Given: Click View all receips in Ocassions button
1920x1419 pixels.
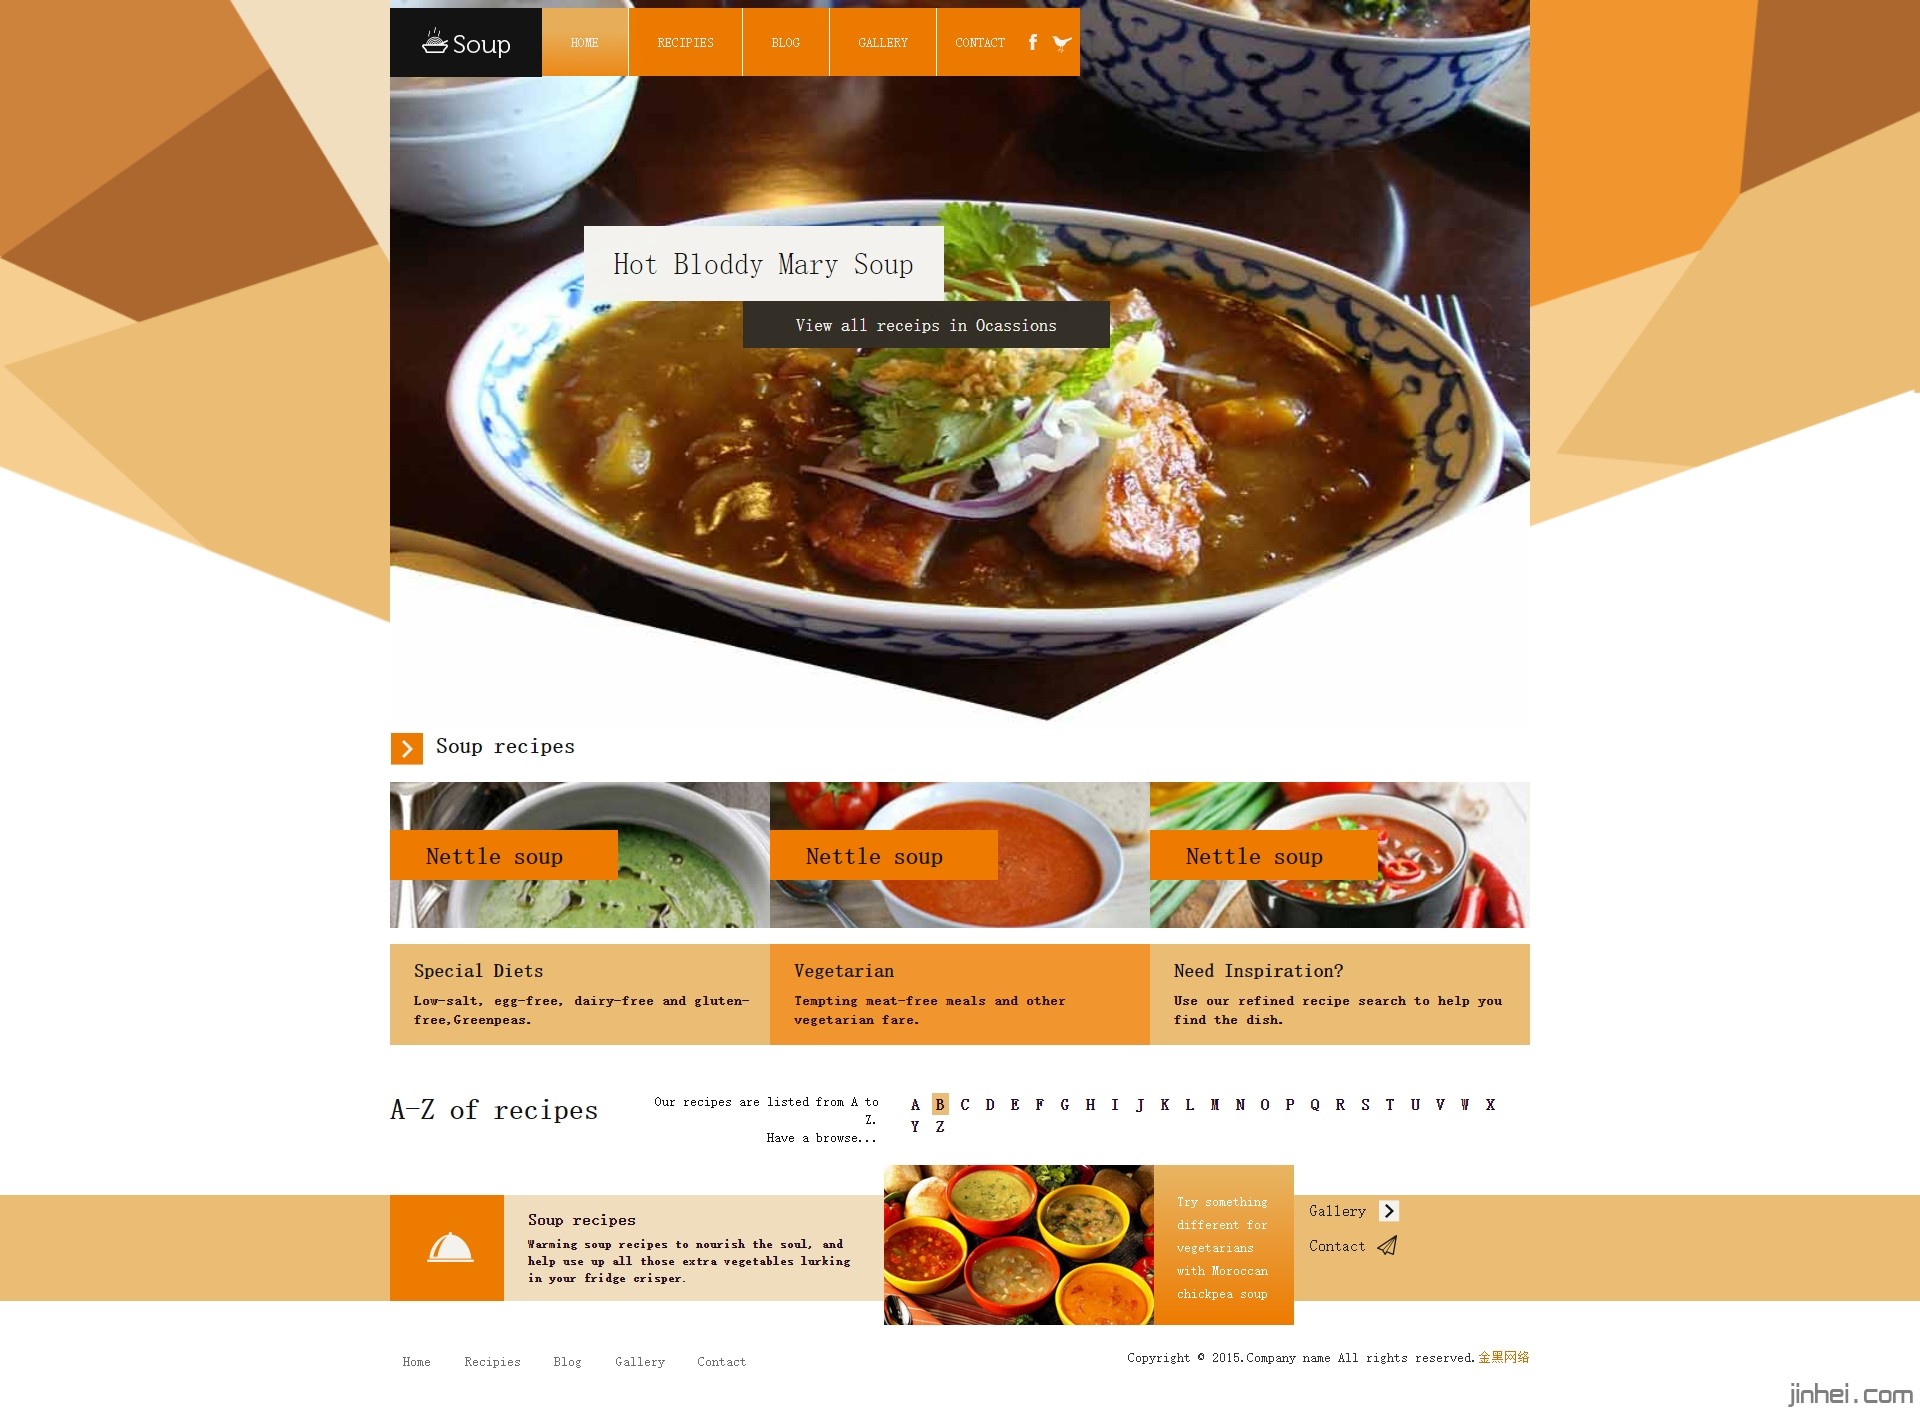Looking at the screenshot, I should click(x=926, y=326).
